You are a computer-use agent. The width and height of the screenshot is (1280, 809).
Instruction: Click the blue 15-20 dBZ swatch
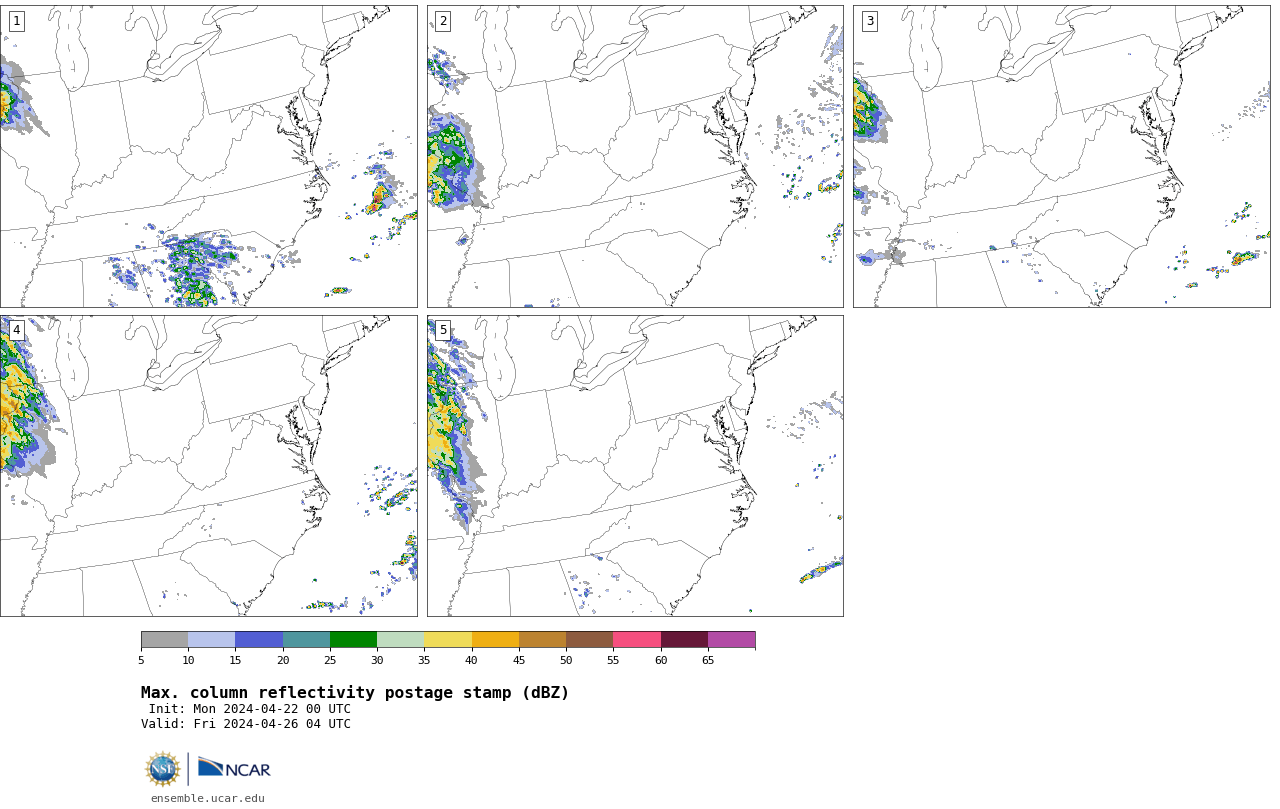tap(259, 640)
